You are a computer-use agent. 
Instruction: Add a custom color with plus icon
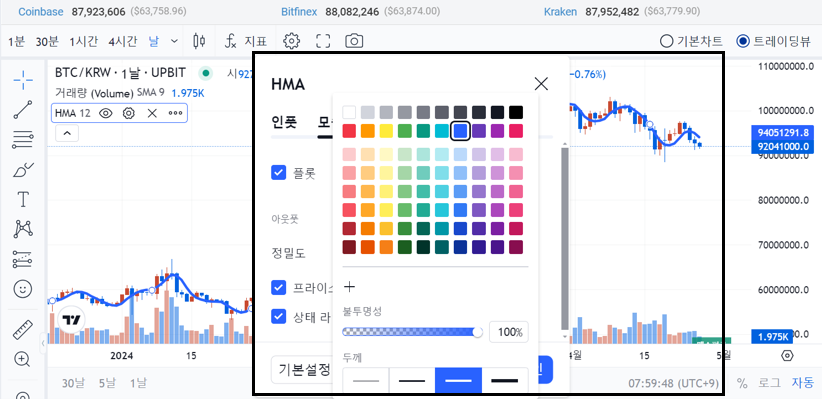(x=349, y=287)
